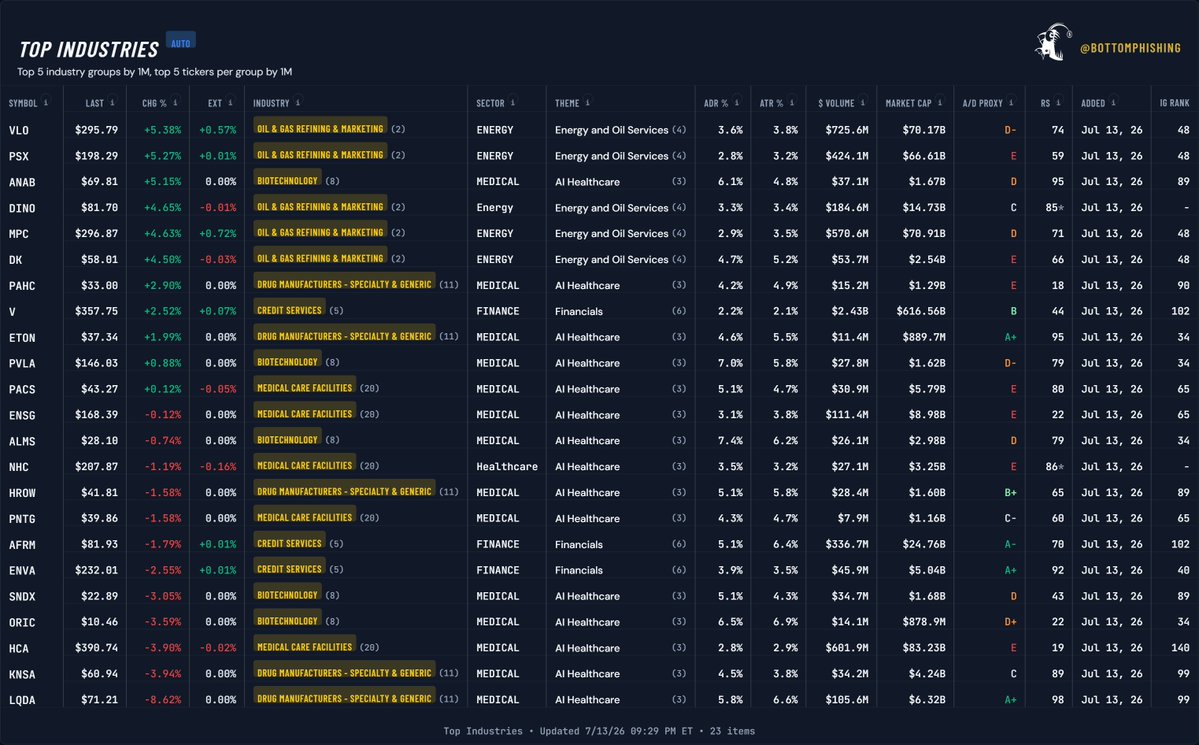Viewport: 1199px width, 745px height.
Task: Click the +0.72% EXT value in MPC row
Action: [217, 234]
